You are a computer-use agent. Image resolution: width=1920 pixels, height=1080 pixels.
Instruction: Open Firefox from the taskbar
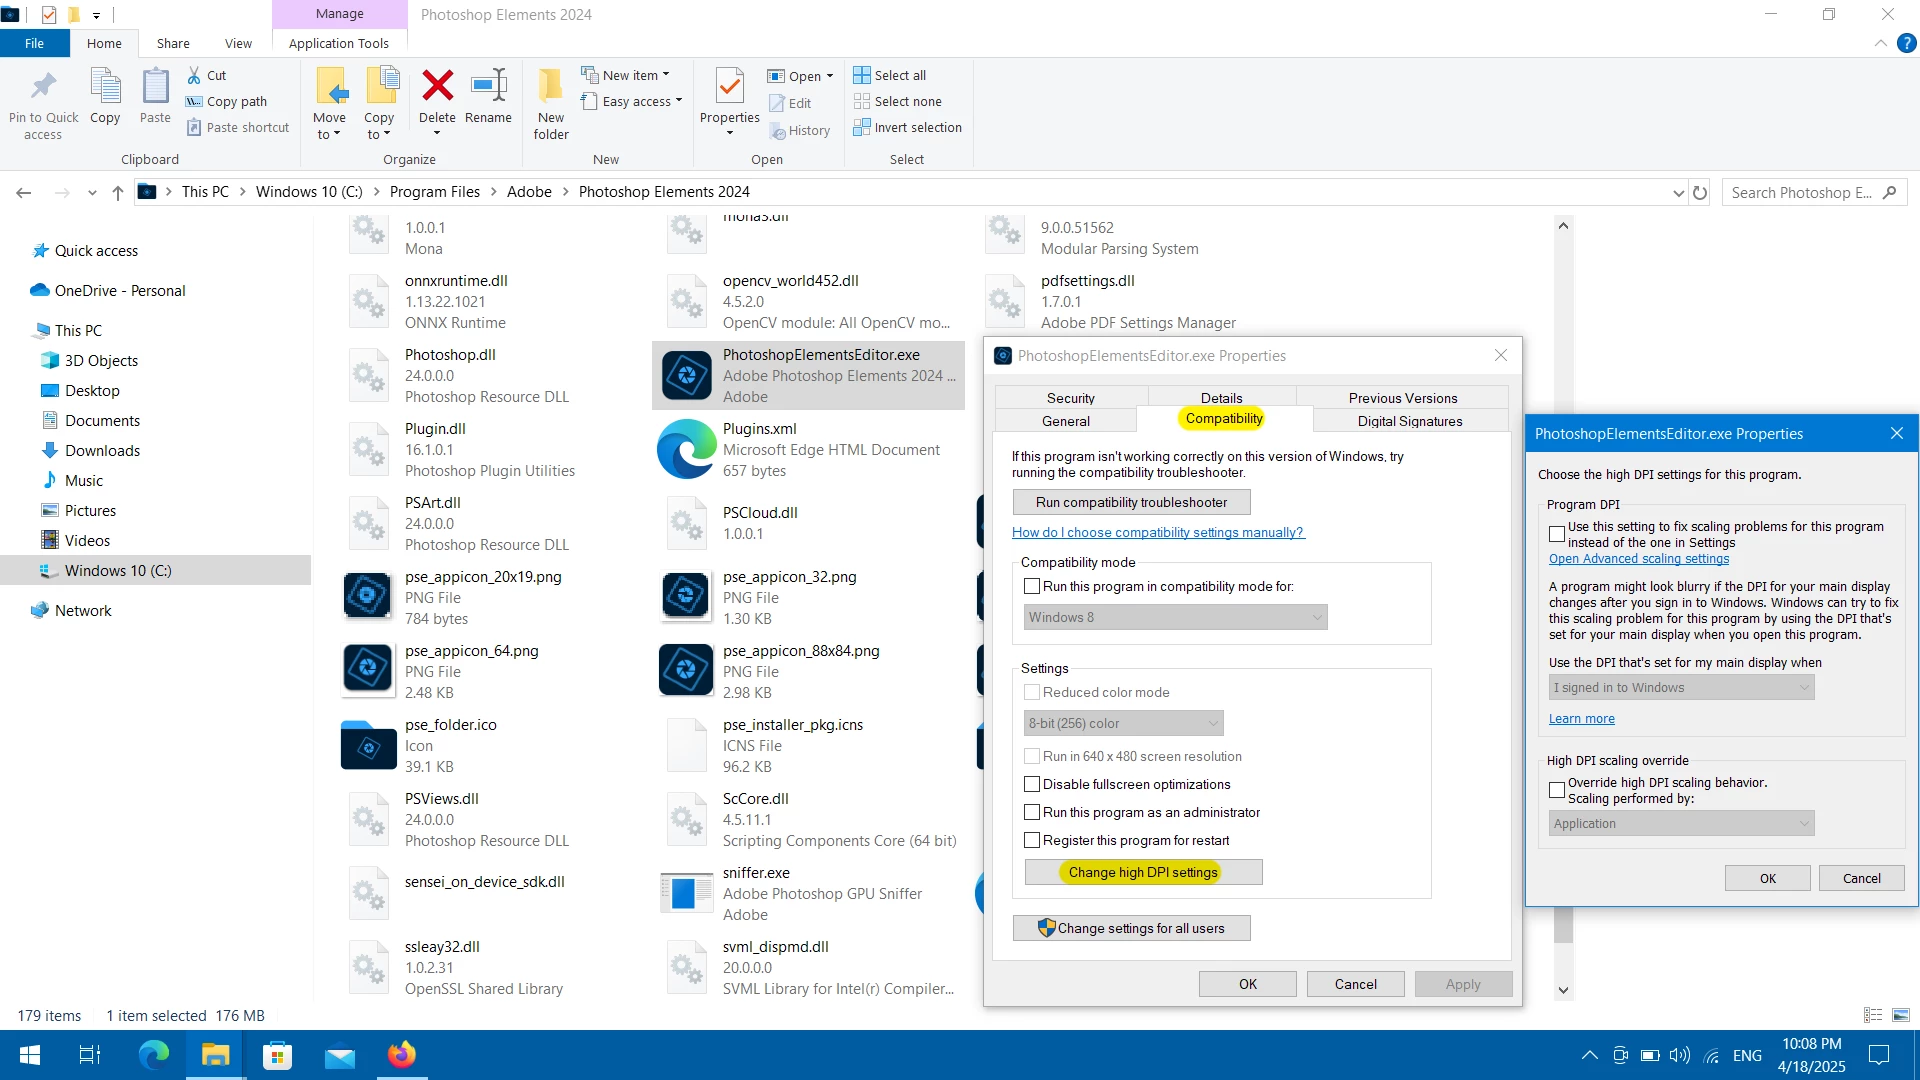tap(402, 1055)
